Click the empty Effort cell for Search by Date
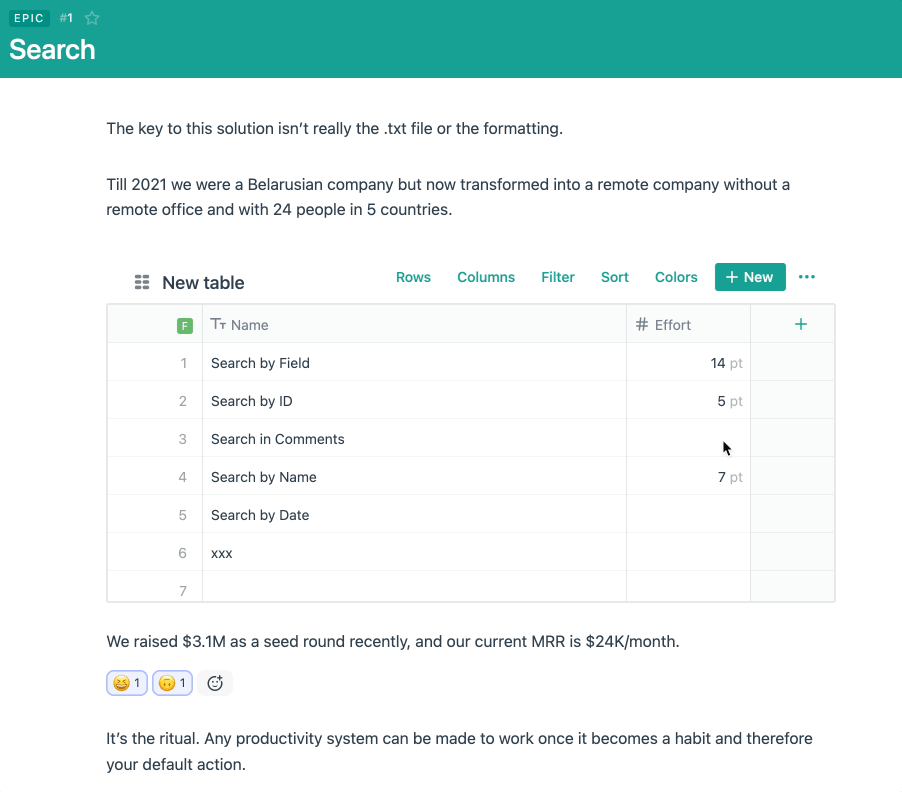902x792 pixels. 688,515
